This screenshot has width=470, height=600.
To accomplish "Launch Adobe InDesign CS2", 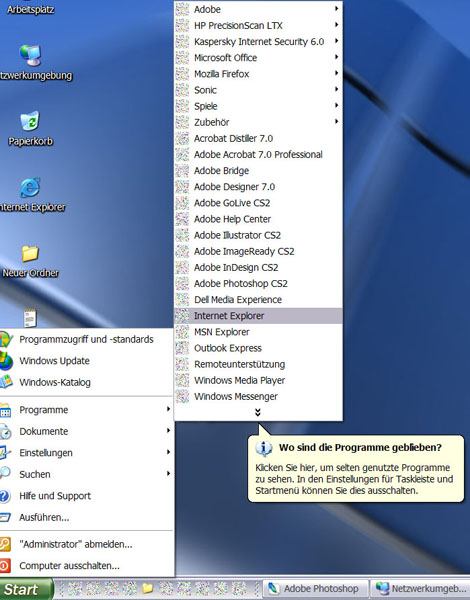I will (258, 267).
